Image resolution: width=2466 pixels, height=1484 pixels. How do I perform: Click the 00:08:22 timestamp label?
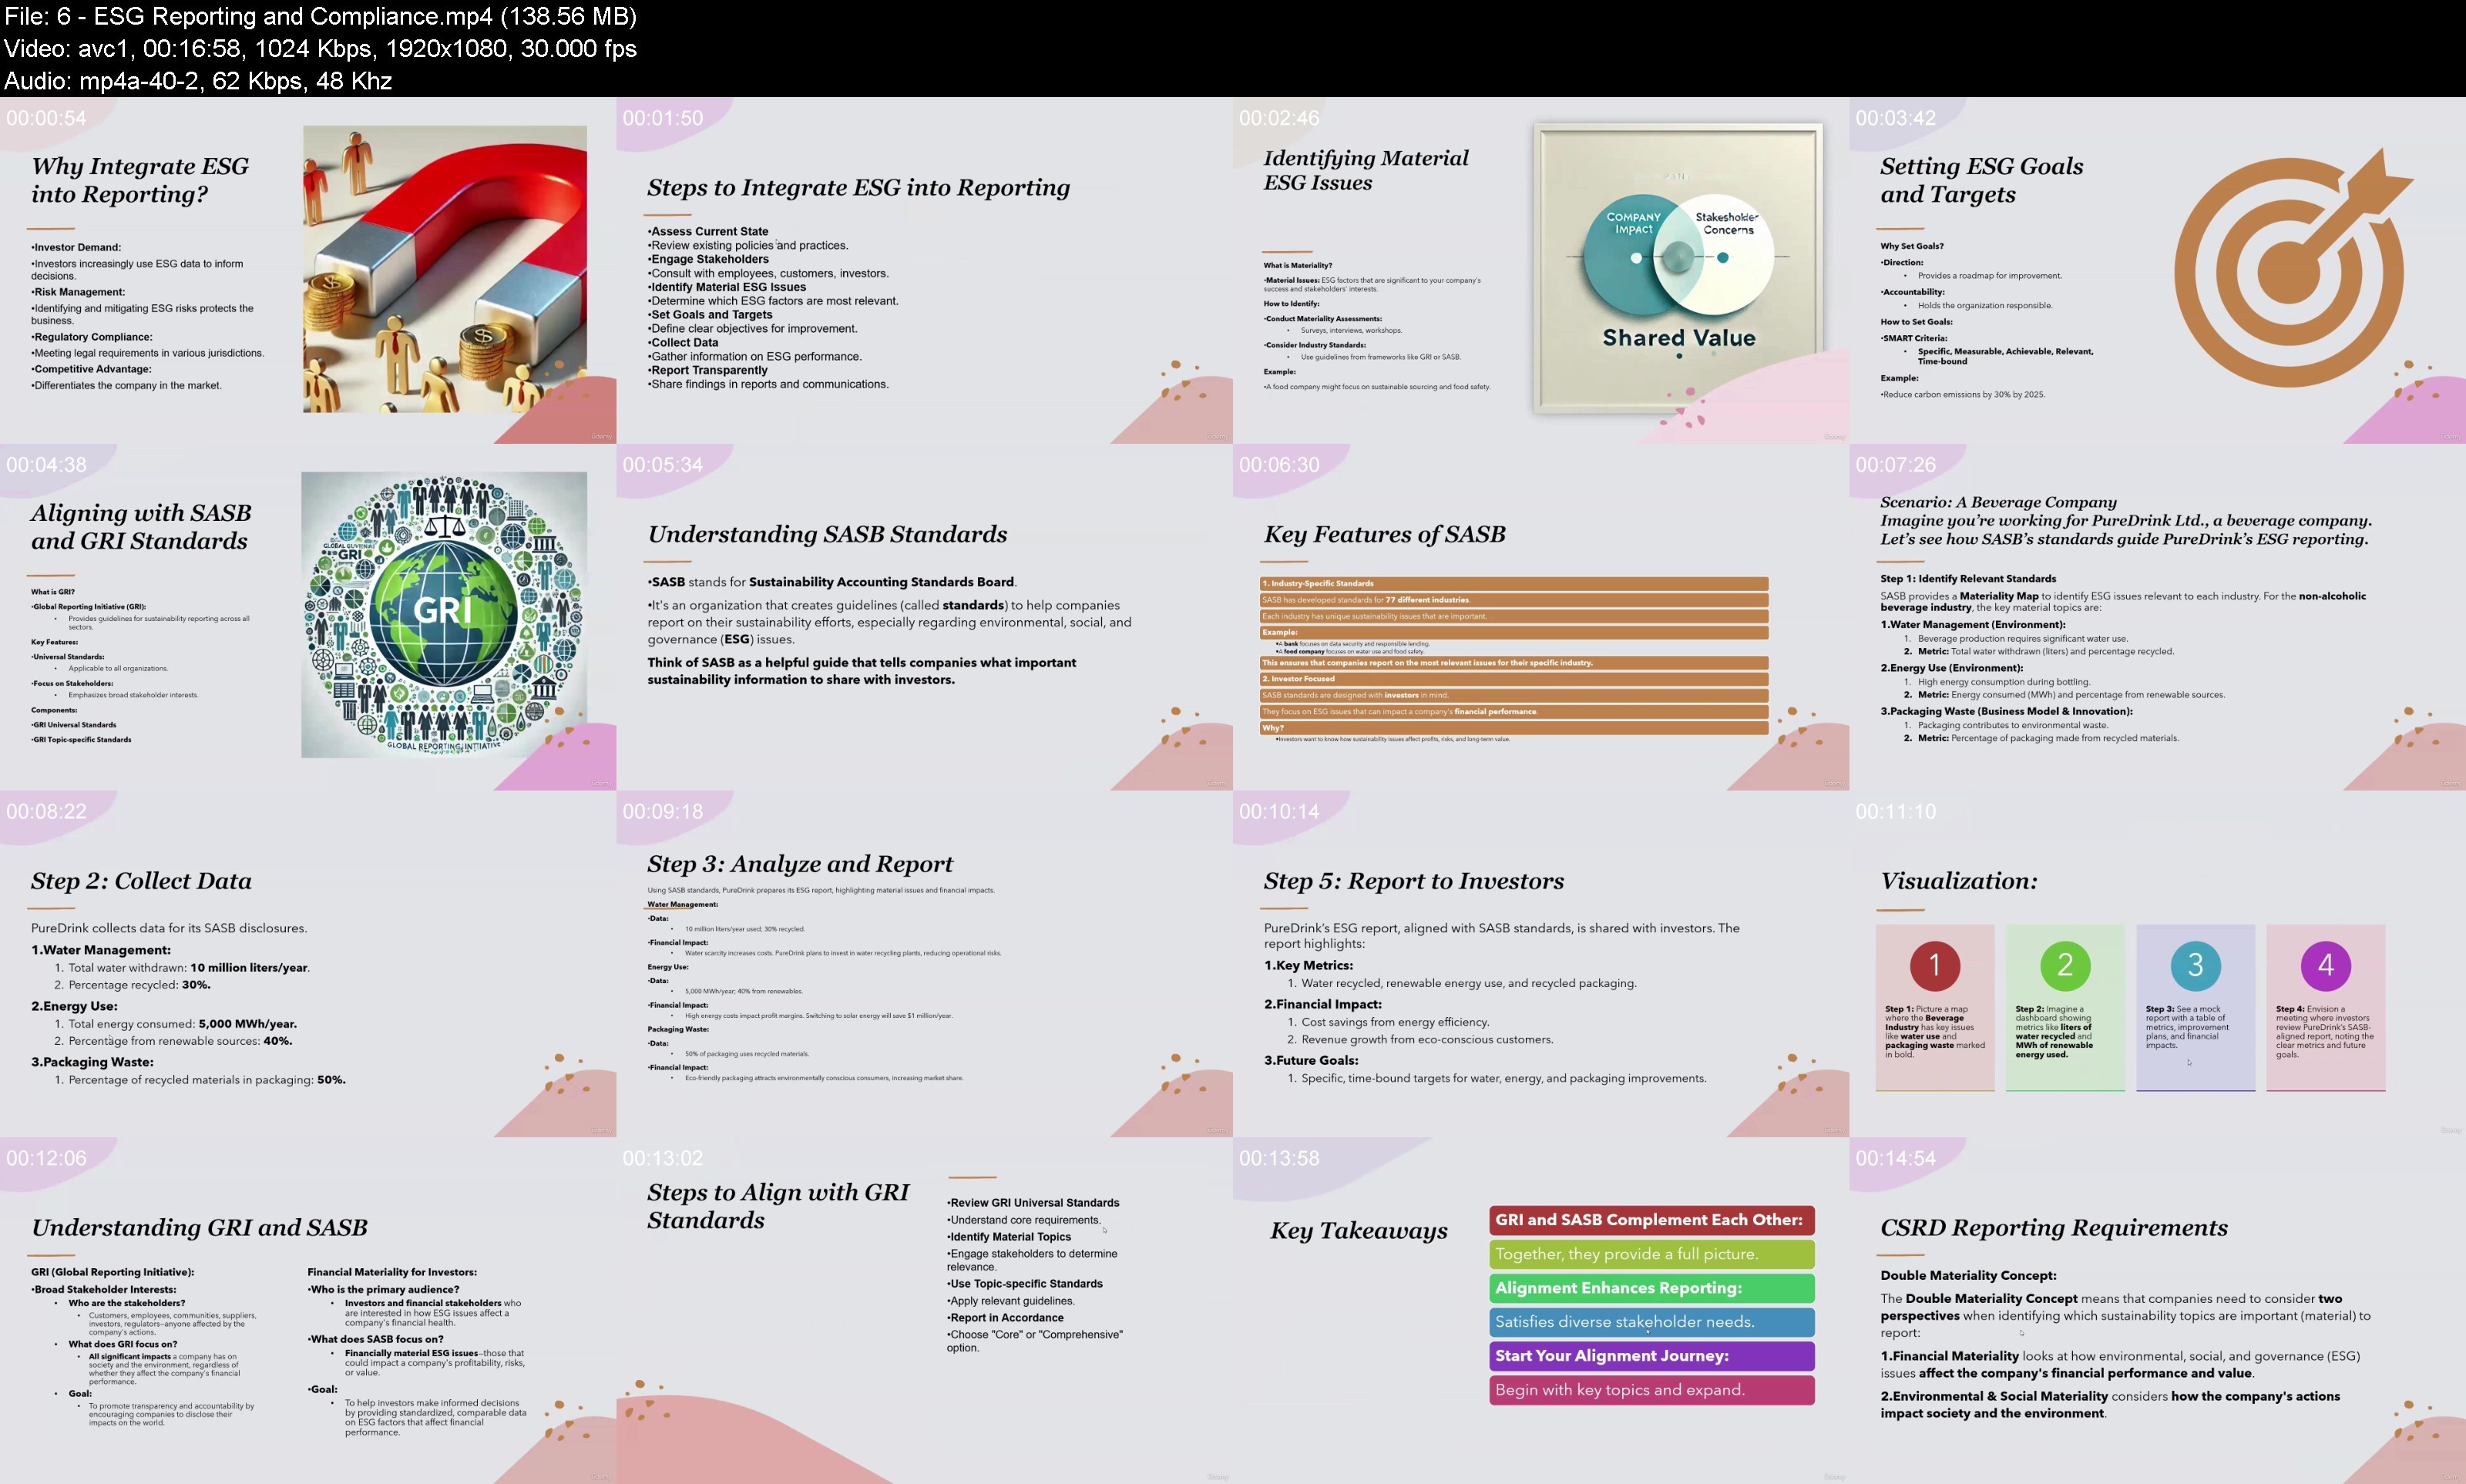[46, 812]
